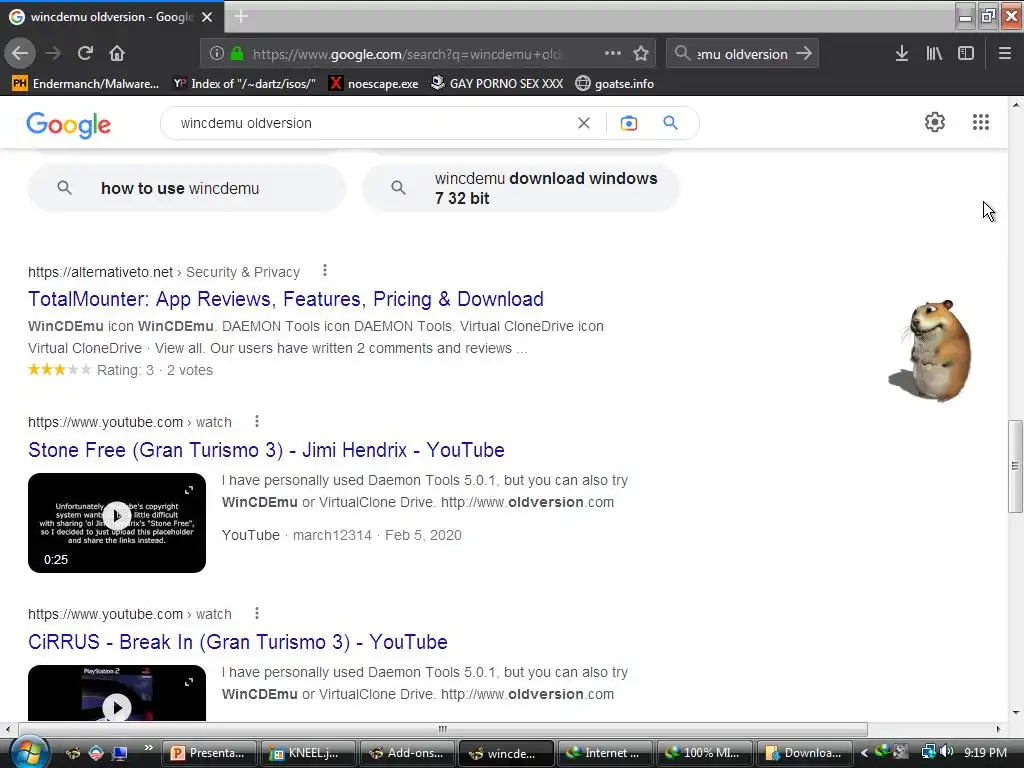Click the search bar magnifier icon
This screenshot has height=768, width=1024.
[682, 53]
